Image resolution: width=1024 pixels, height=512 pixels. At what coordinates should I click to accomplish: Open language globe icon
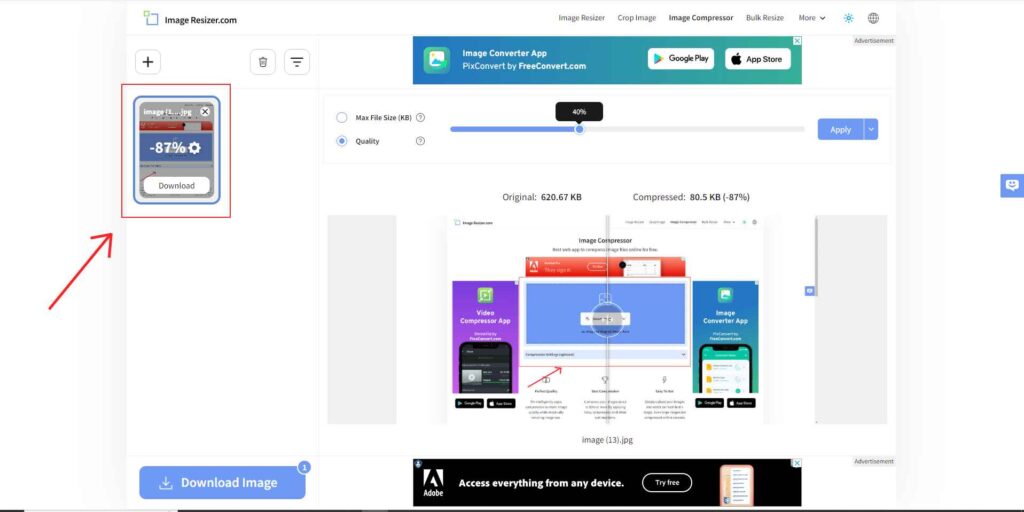873,18
